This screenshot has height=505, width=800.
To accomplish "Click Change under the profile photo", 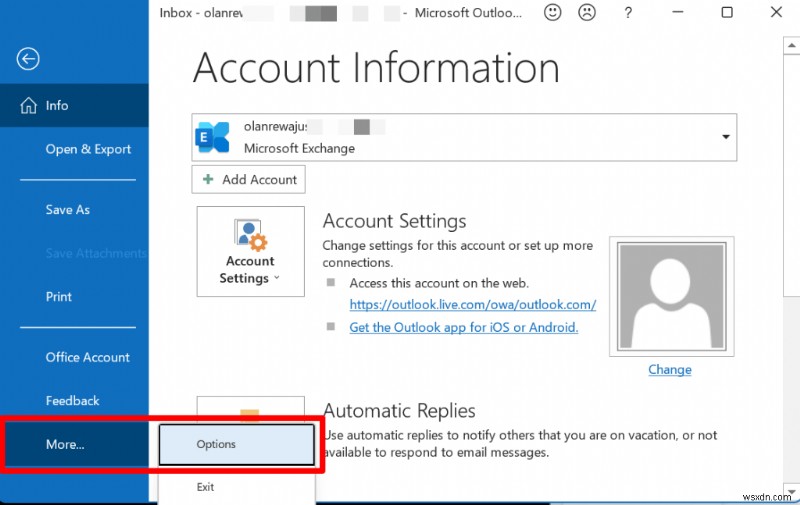I will pyautogui.click(x=669, y=369).
